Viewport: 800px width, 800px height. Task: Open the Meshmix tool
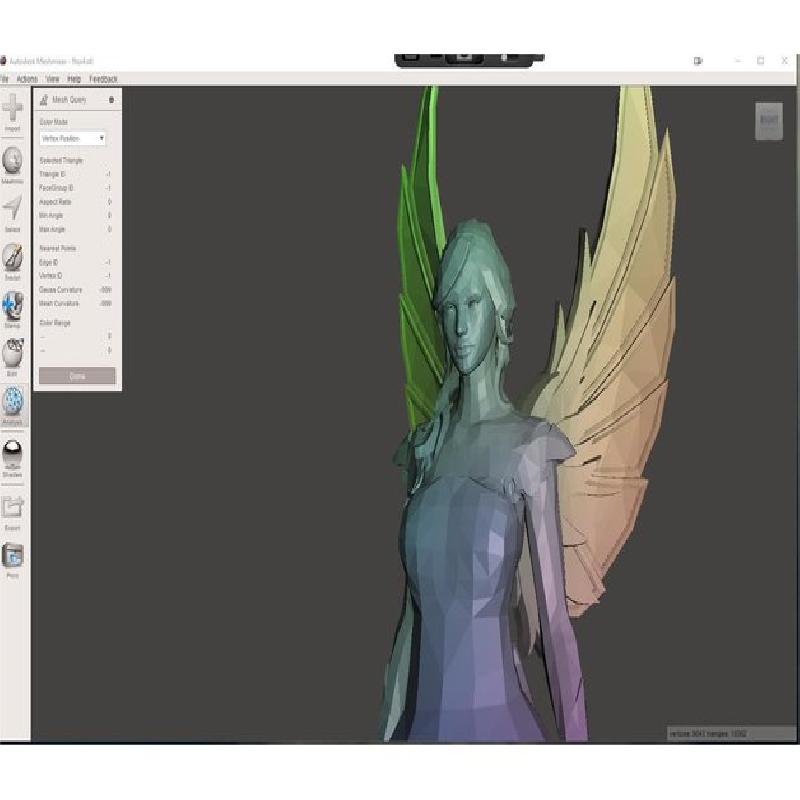(13, 162)
